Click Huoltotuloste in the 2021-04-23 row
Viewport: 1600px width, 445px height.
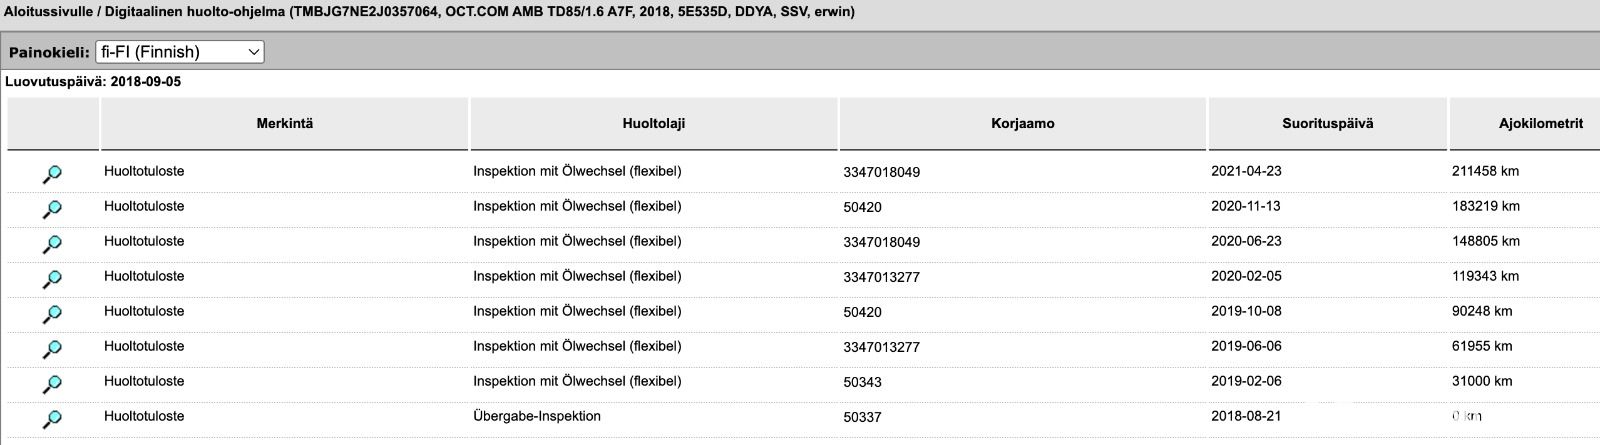(144, 171)
